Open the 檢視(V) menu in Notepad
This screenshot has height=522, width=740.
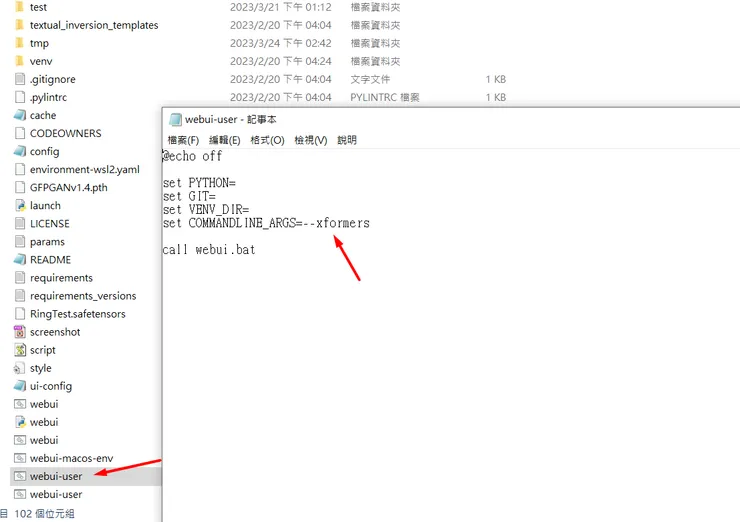(311, 140)
